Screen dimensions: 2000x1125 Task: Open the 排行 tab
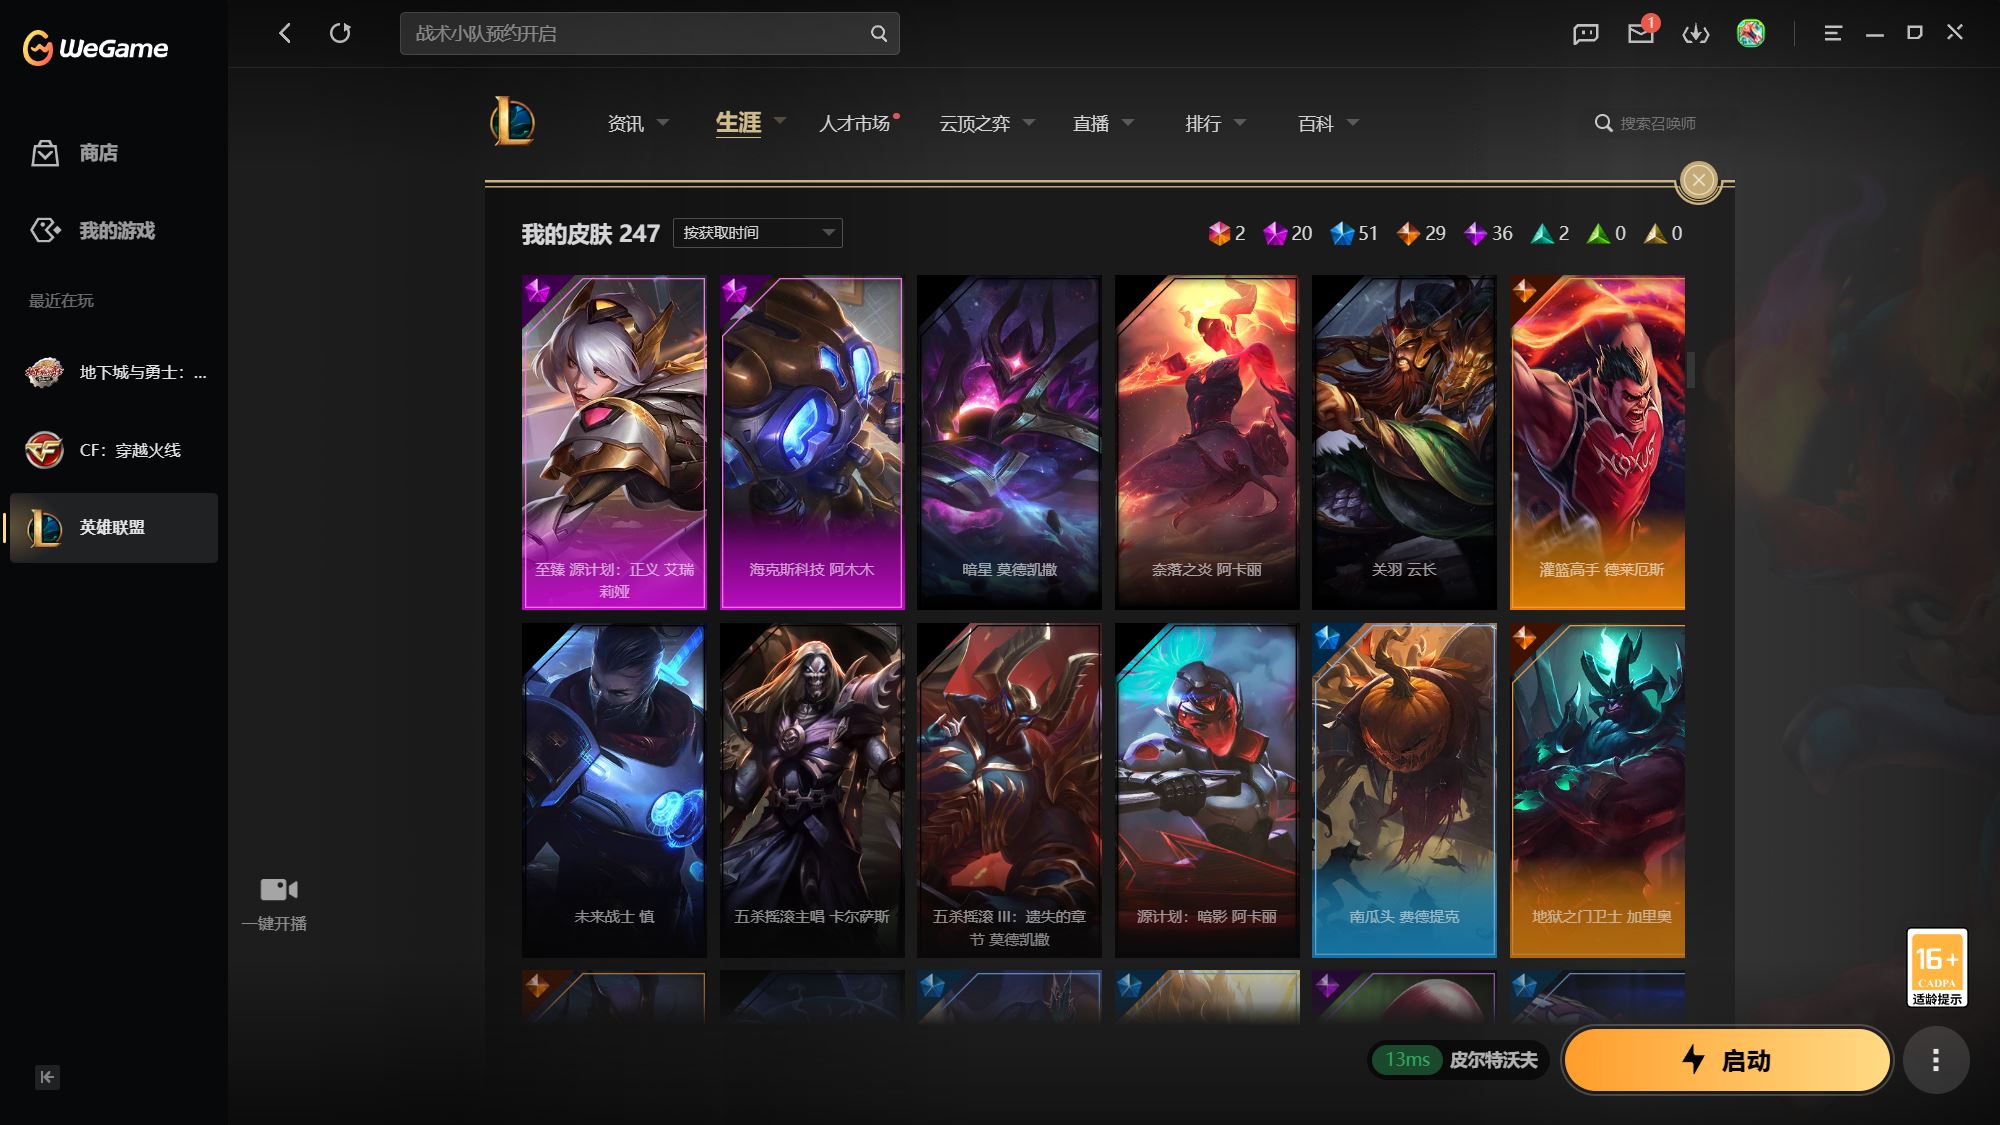tap(1203, 123)
